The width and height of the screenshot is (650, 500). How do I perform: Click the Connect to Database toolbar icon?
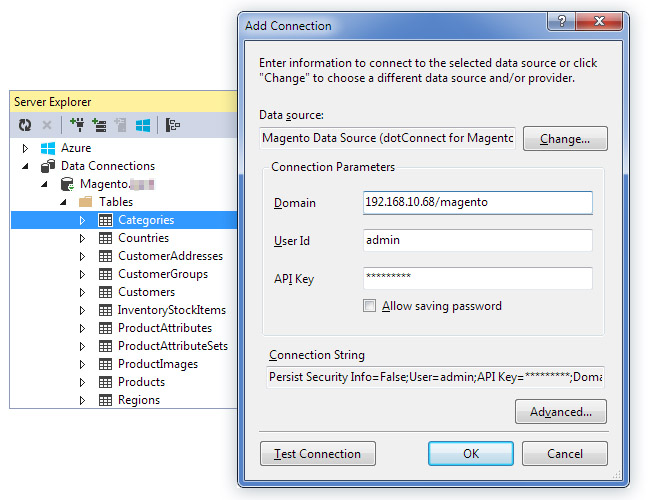(x=77, y=125)
